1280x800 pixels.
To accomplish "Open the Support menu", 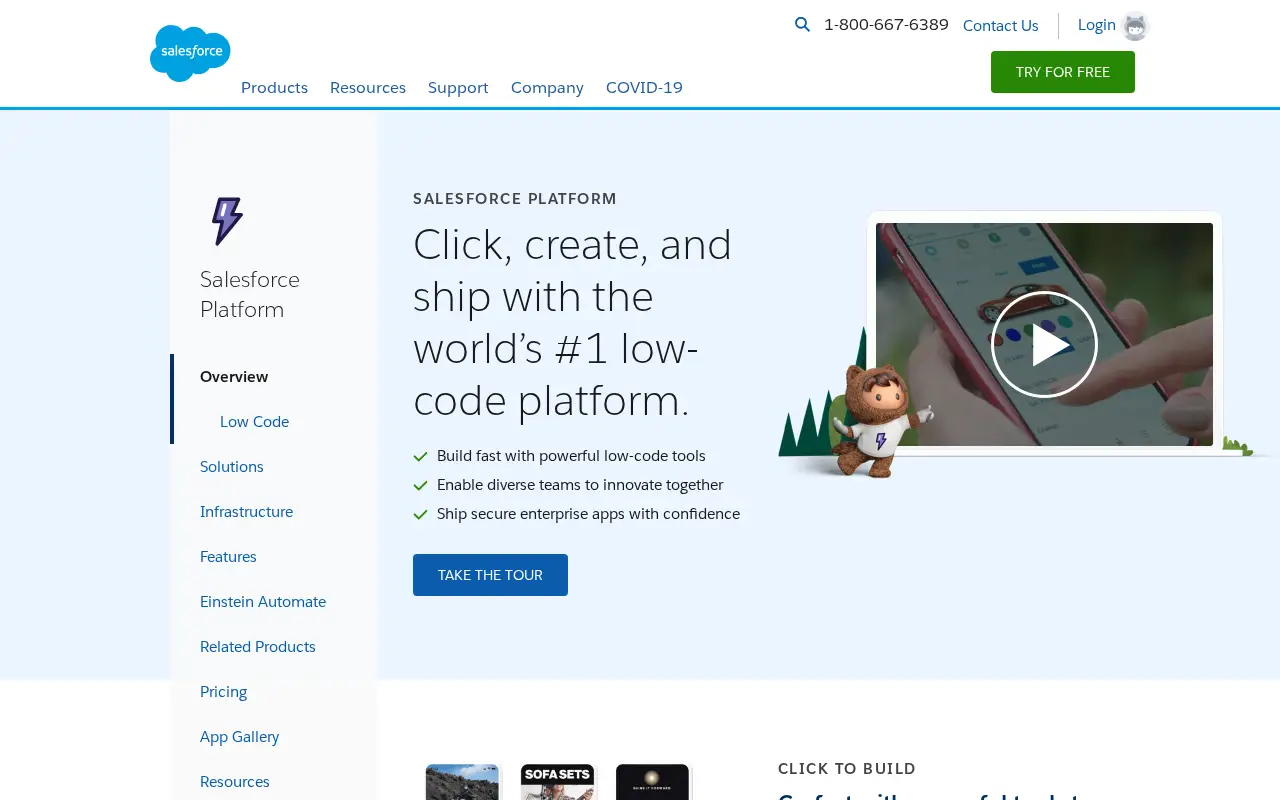I will [x=458, y=87].
